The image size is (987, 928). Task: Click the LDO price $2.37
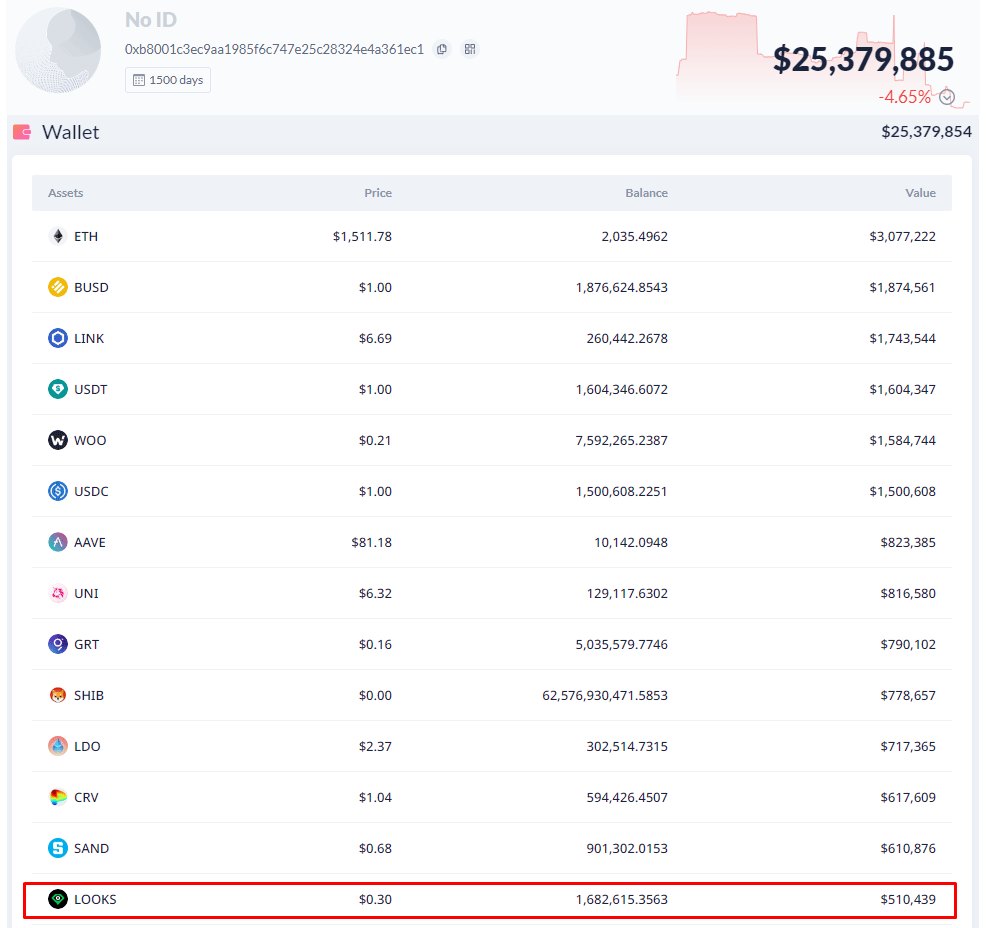click(375, 747)
